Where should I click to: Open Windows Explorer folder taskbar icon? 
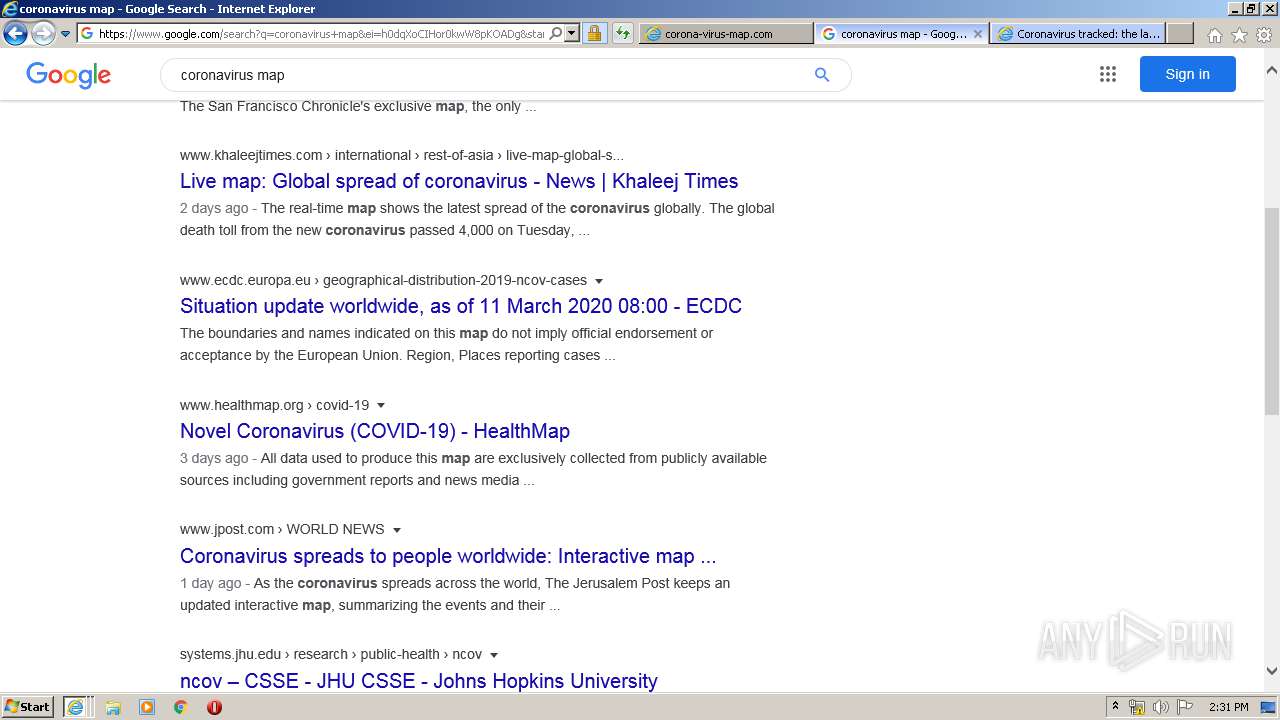pos(113,707)
